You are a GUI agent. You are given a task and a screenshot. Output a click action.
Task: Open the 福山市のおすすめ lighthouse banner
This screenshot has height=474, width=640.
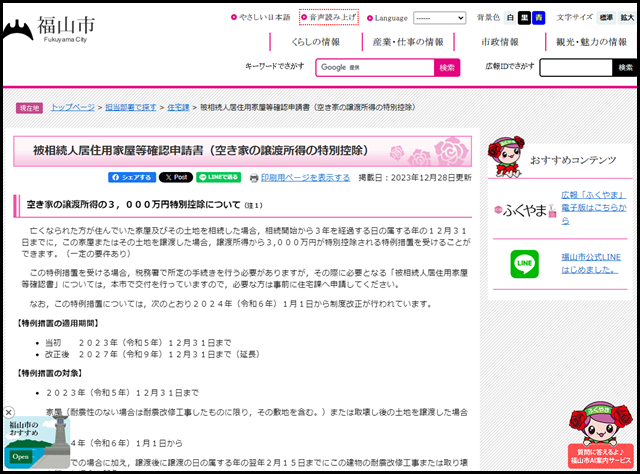coord(38,443)
